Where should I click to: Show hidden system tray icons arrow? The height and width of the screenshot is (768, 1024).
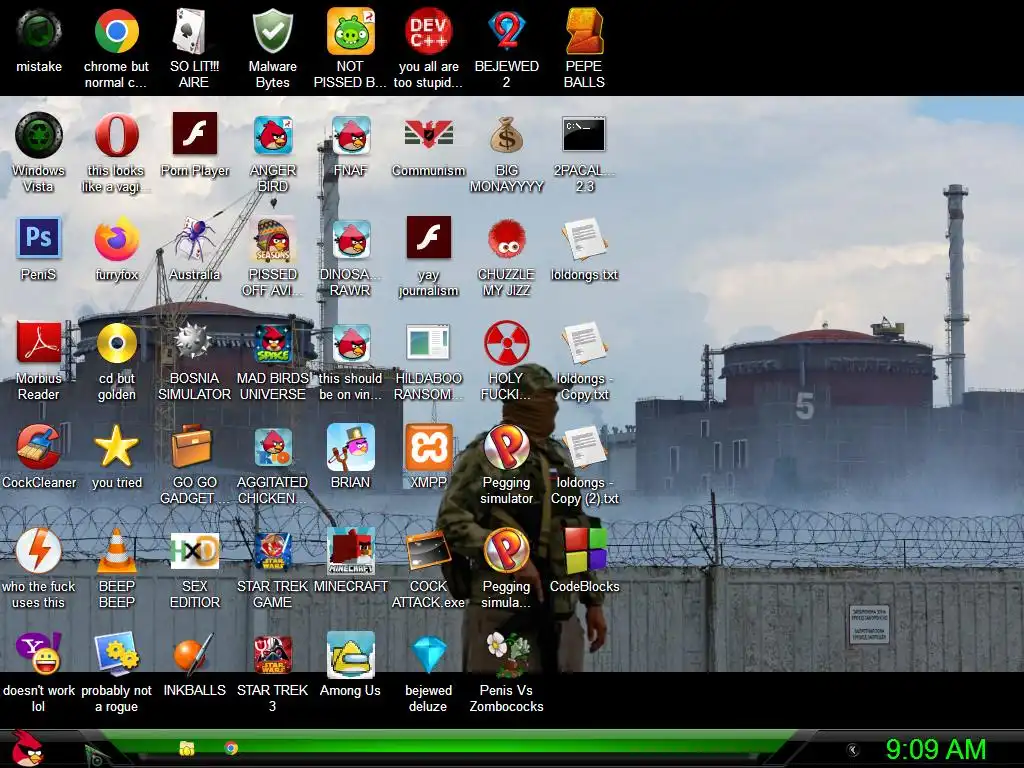[852, 750]
